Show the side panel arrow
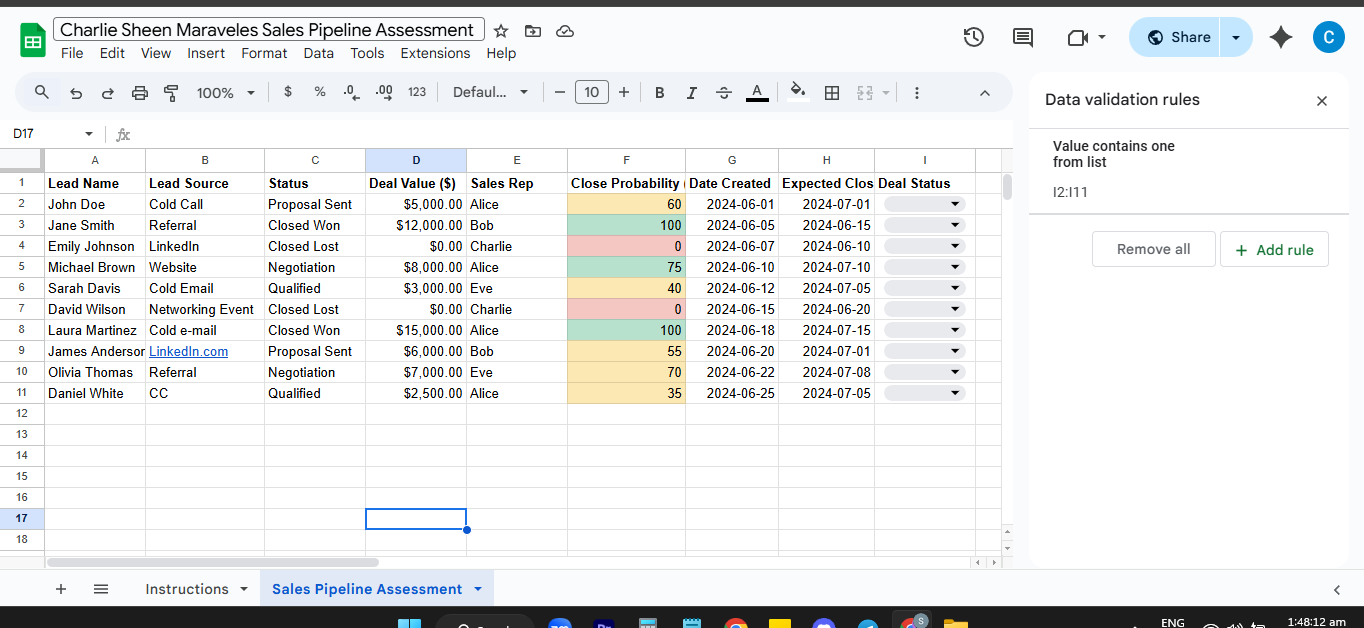This screenshot has height=628, width=1364. pyautogui.click(x=1337, y=590)
